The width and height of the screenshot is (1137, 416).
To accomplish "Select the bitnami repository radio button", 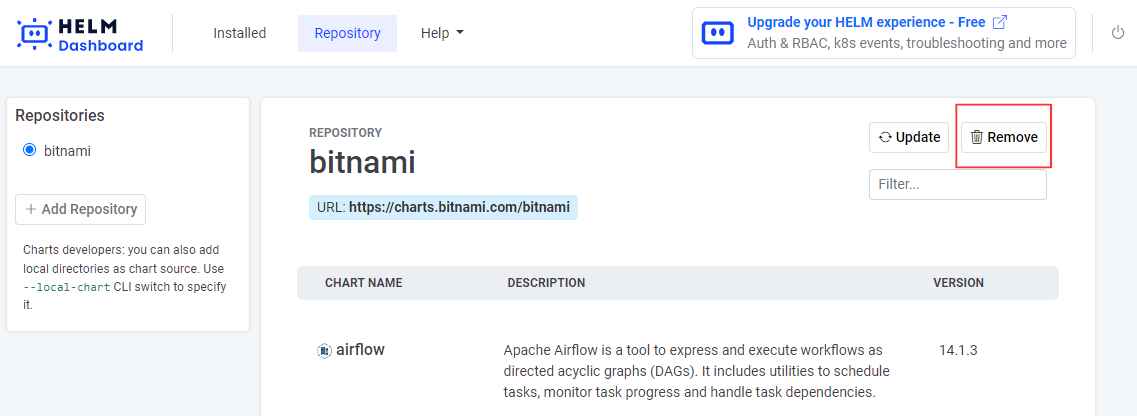I will [x=29, y=151].
